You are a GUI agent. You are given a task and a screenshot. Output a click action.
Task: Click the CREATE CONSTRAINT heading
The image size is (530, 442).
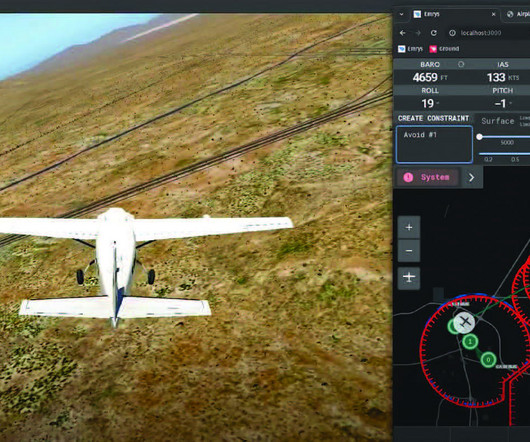[433, 118]
